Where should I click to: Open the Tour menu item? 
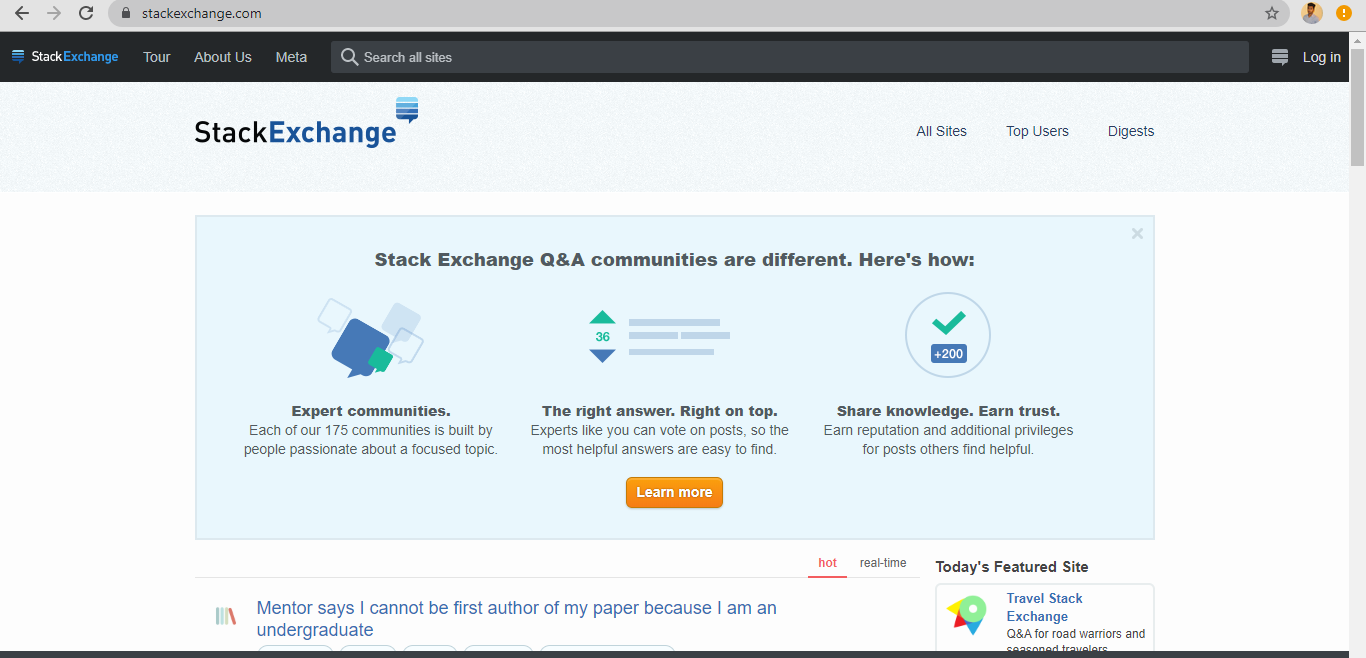pos(157,57)
